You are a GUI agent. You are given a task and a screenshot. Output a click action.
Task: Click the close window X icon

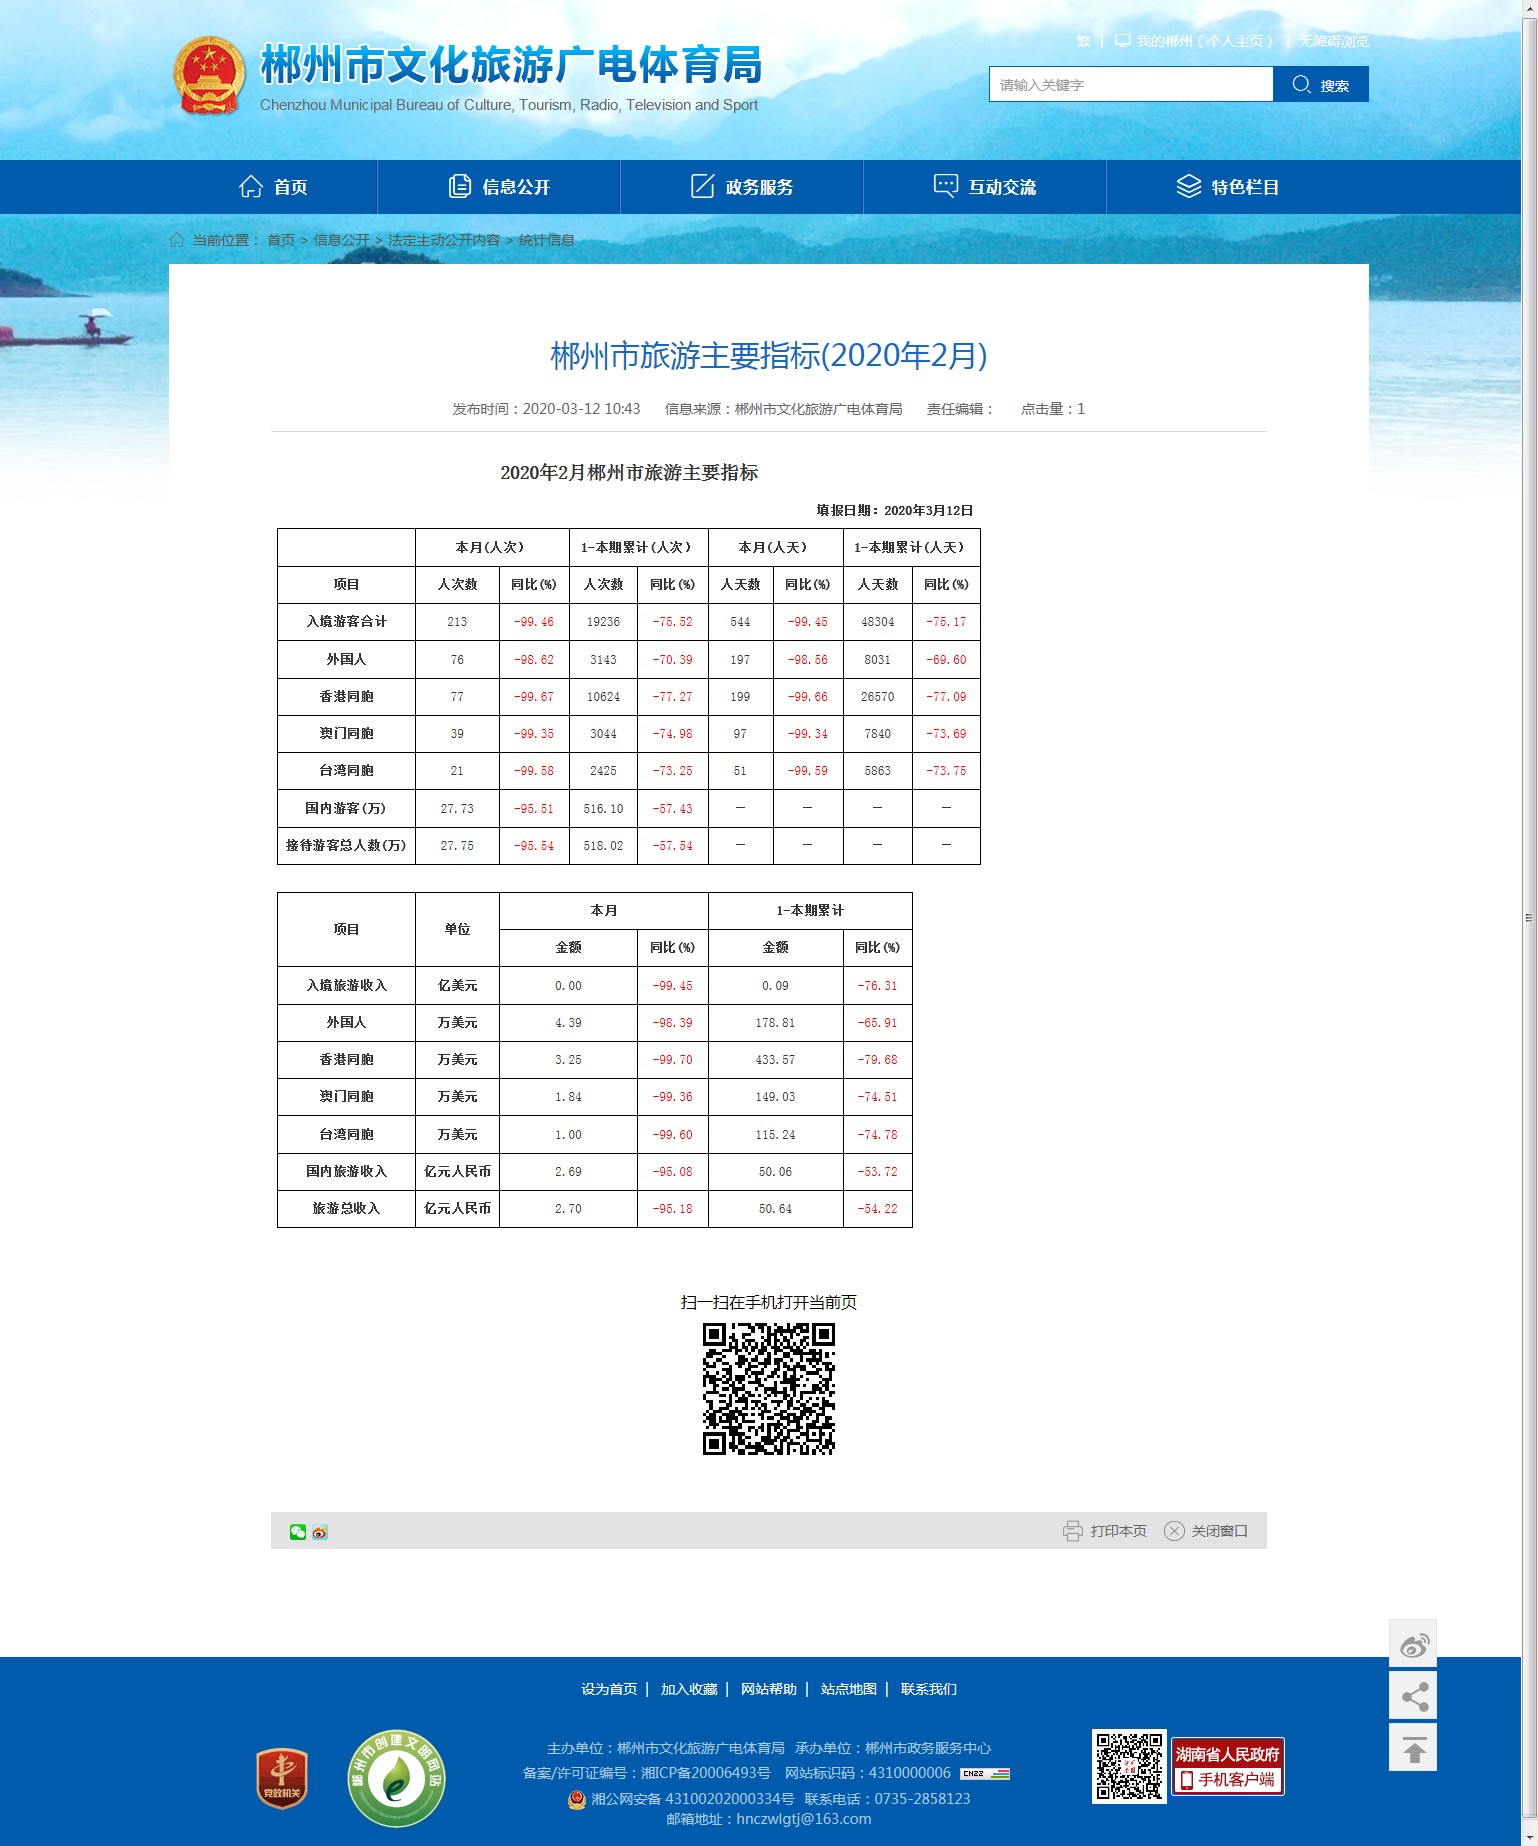click(1175, 1531)
